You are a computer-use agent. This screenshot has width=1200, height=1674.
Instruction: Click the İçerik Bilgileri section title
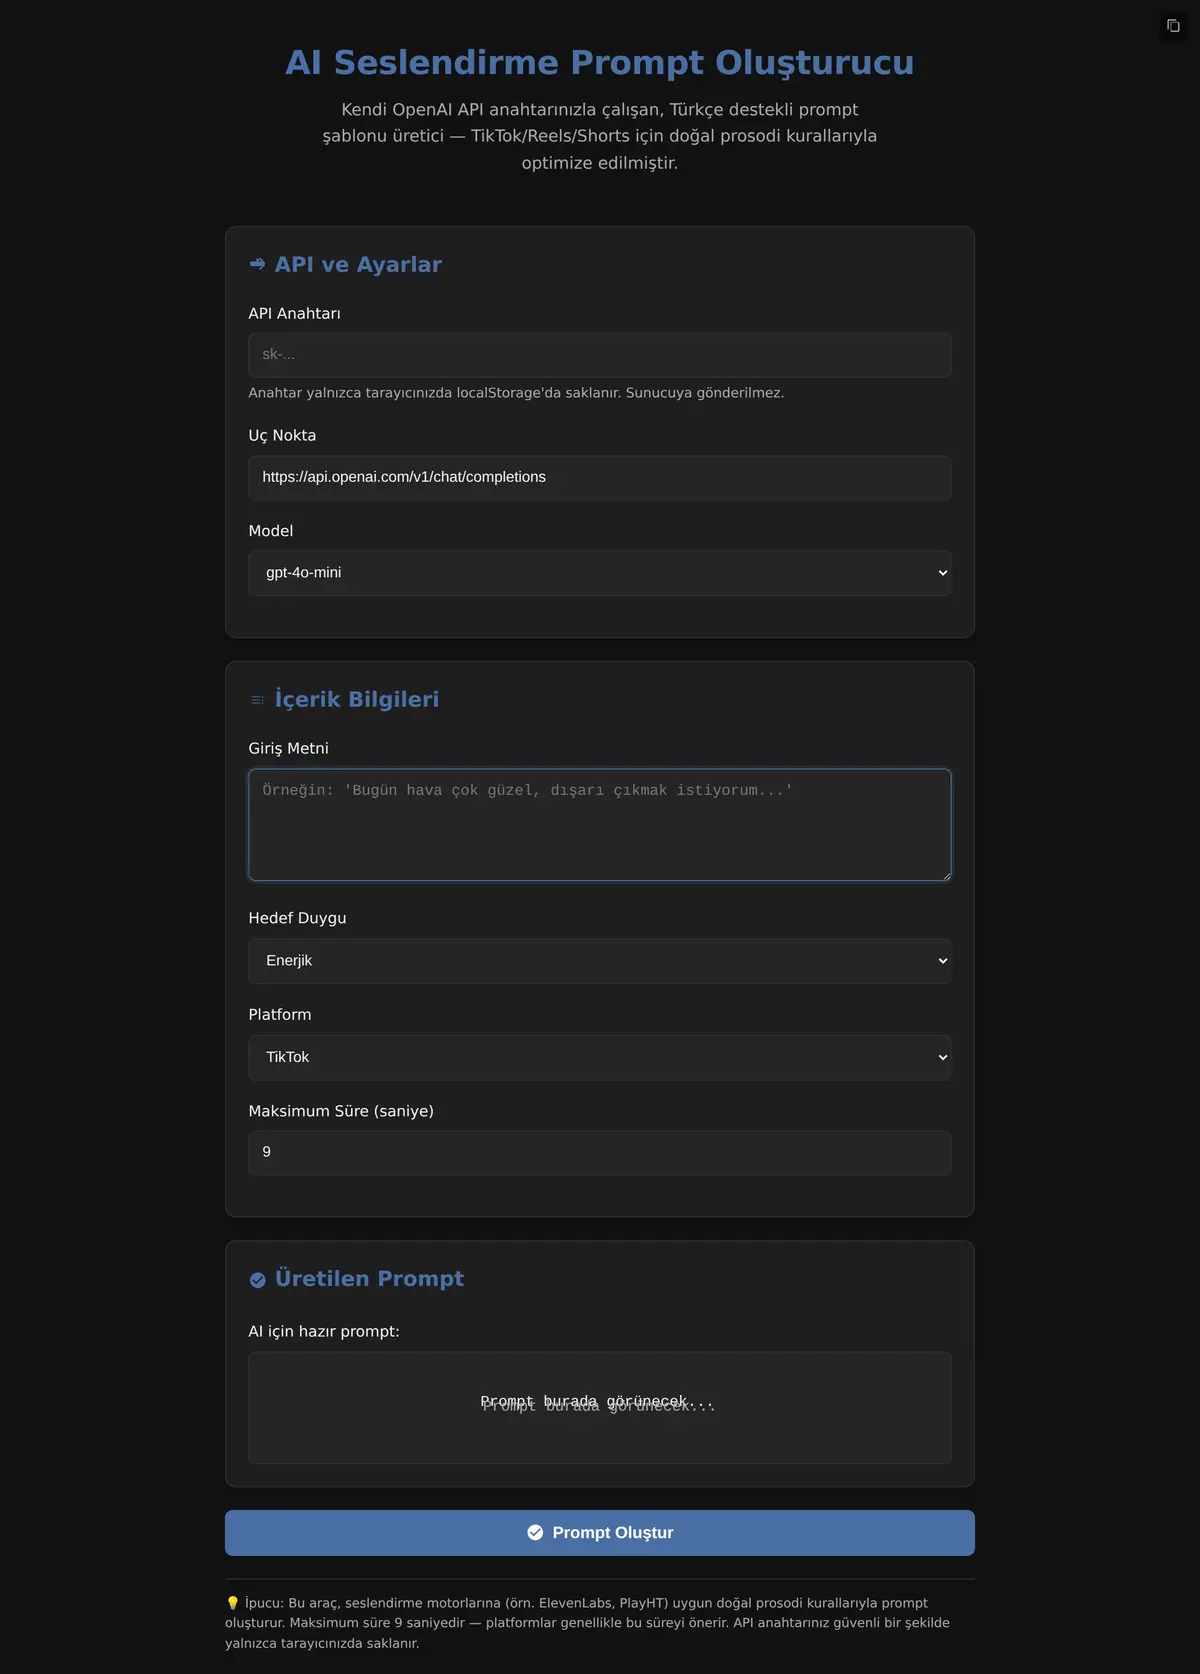coord(357,699)
